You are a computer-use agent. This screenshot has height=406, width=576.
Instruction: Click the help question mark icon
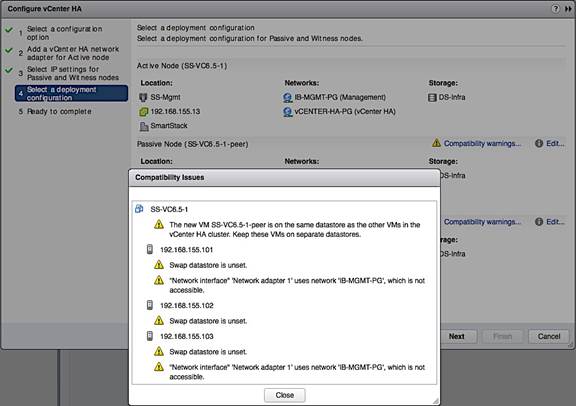click(555, 8)
